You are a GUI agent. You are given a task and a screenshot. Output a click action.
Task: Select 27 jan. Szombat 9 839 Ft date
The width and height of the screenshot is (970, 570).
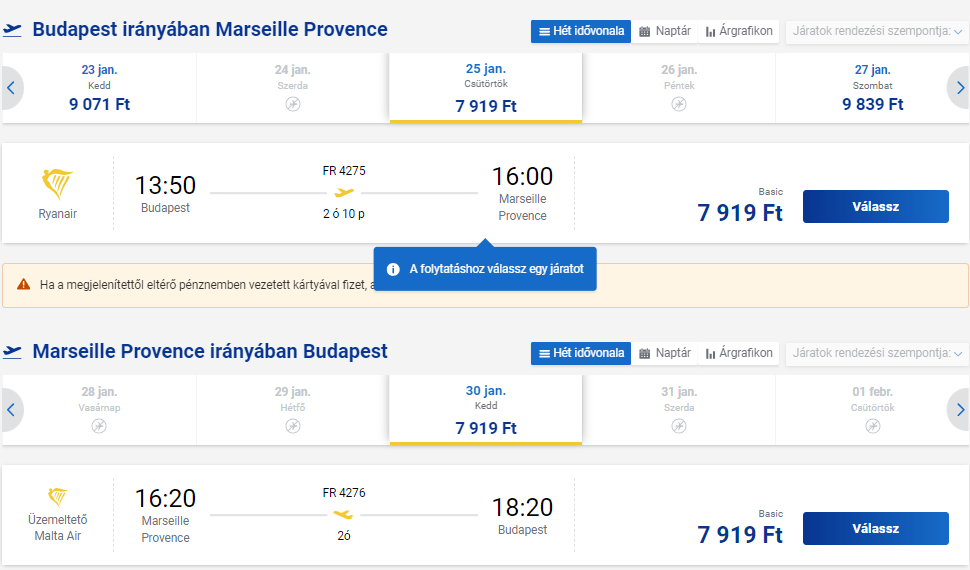(872, 88)
